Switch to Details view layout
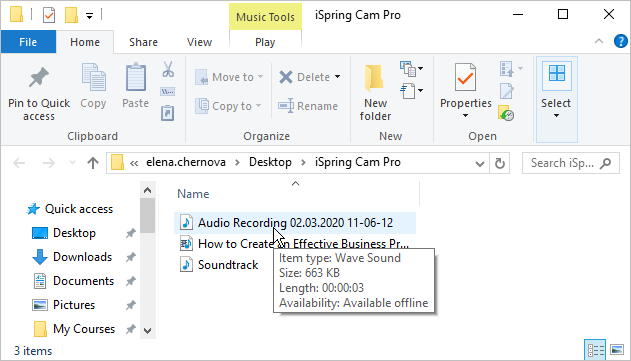 coord(595,350)
